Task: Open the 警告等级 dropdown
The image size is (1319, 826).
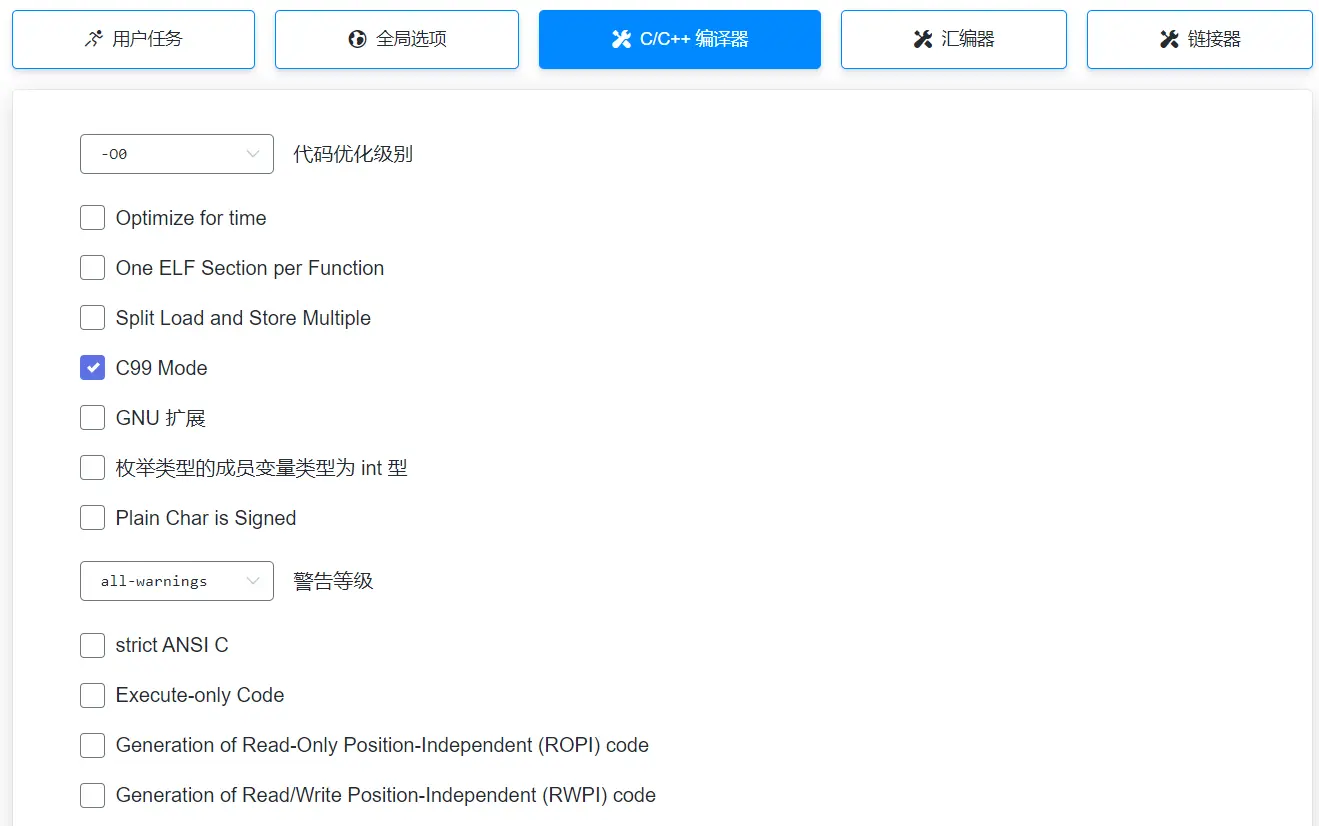Action: click(176, 580)
